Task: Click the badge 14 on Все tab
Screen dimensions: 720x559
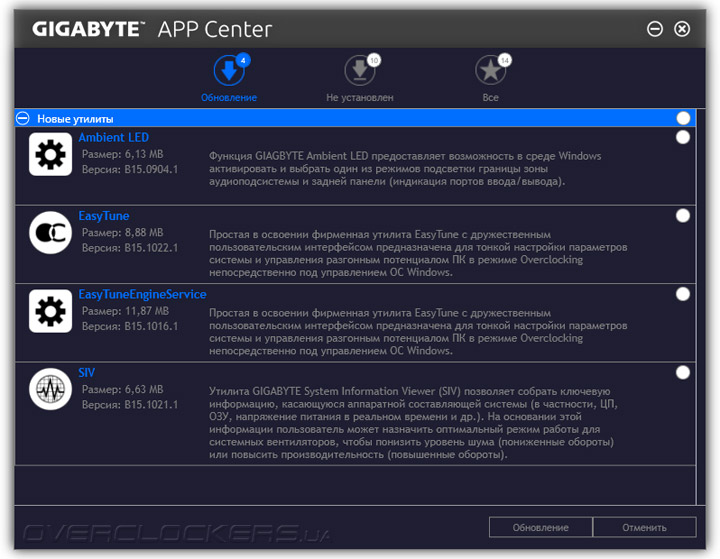Action: 505,60
